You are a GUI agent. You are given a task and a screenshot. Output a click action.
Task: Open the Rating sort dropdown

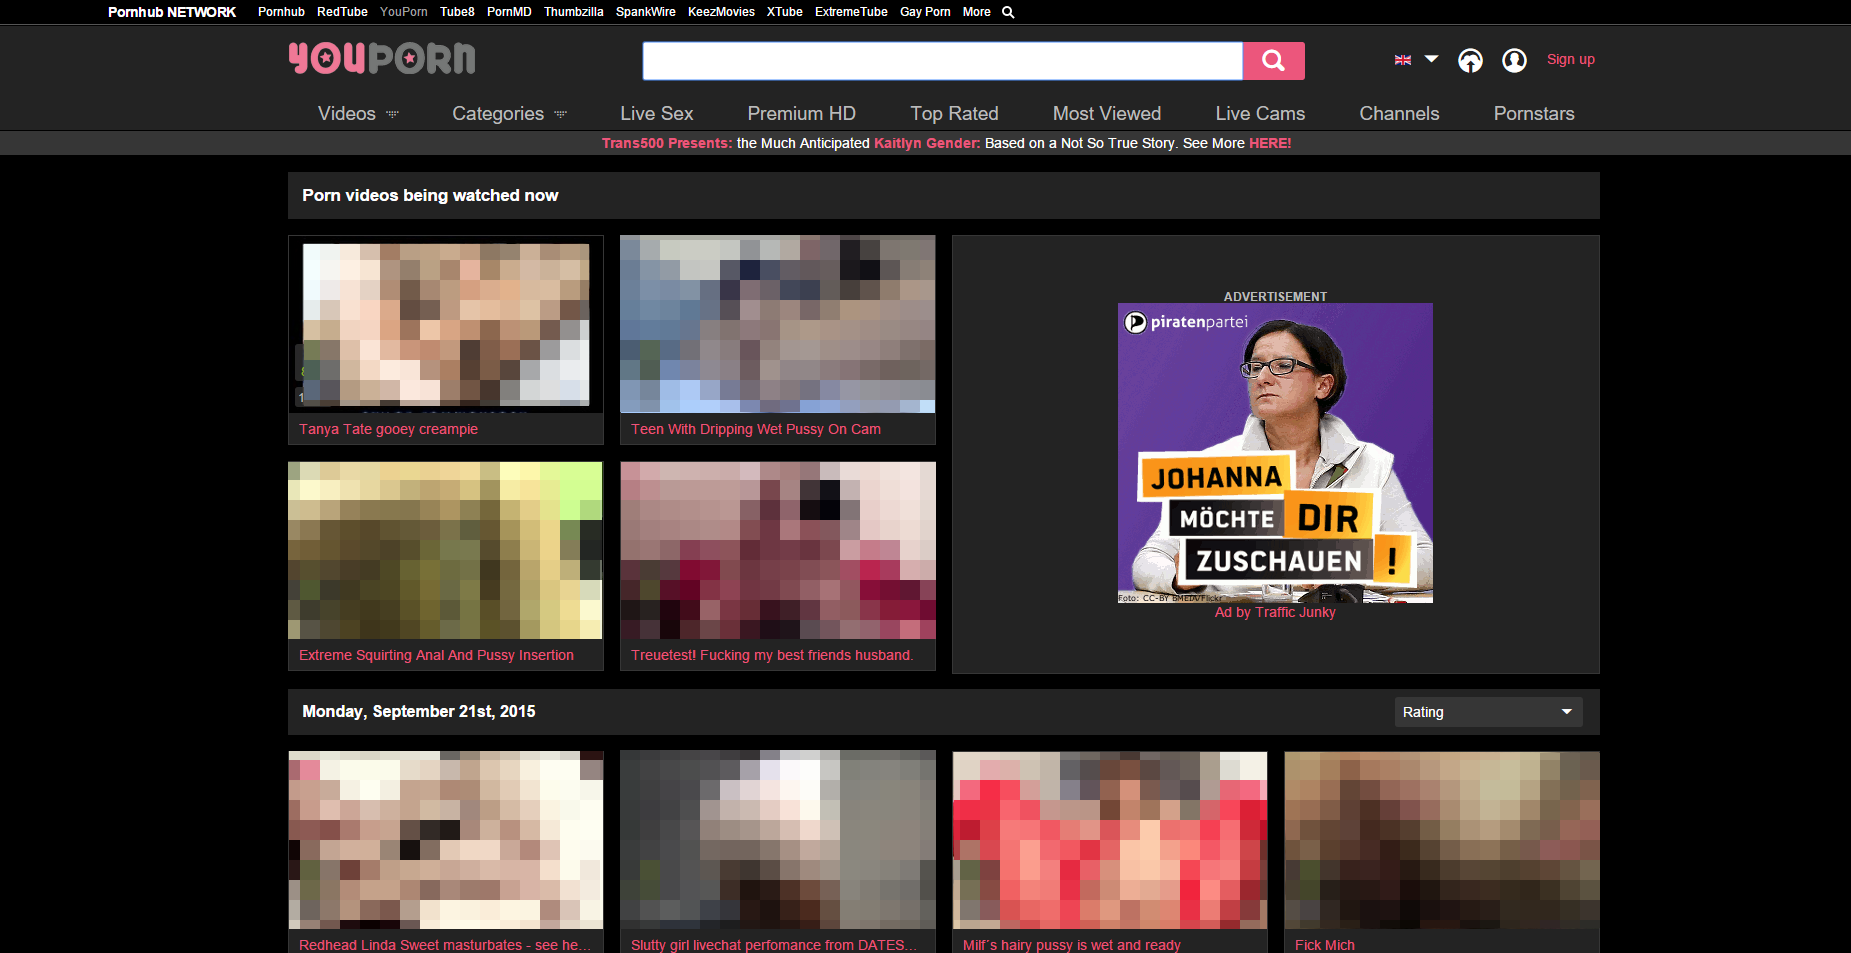click(1488, 712)
